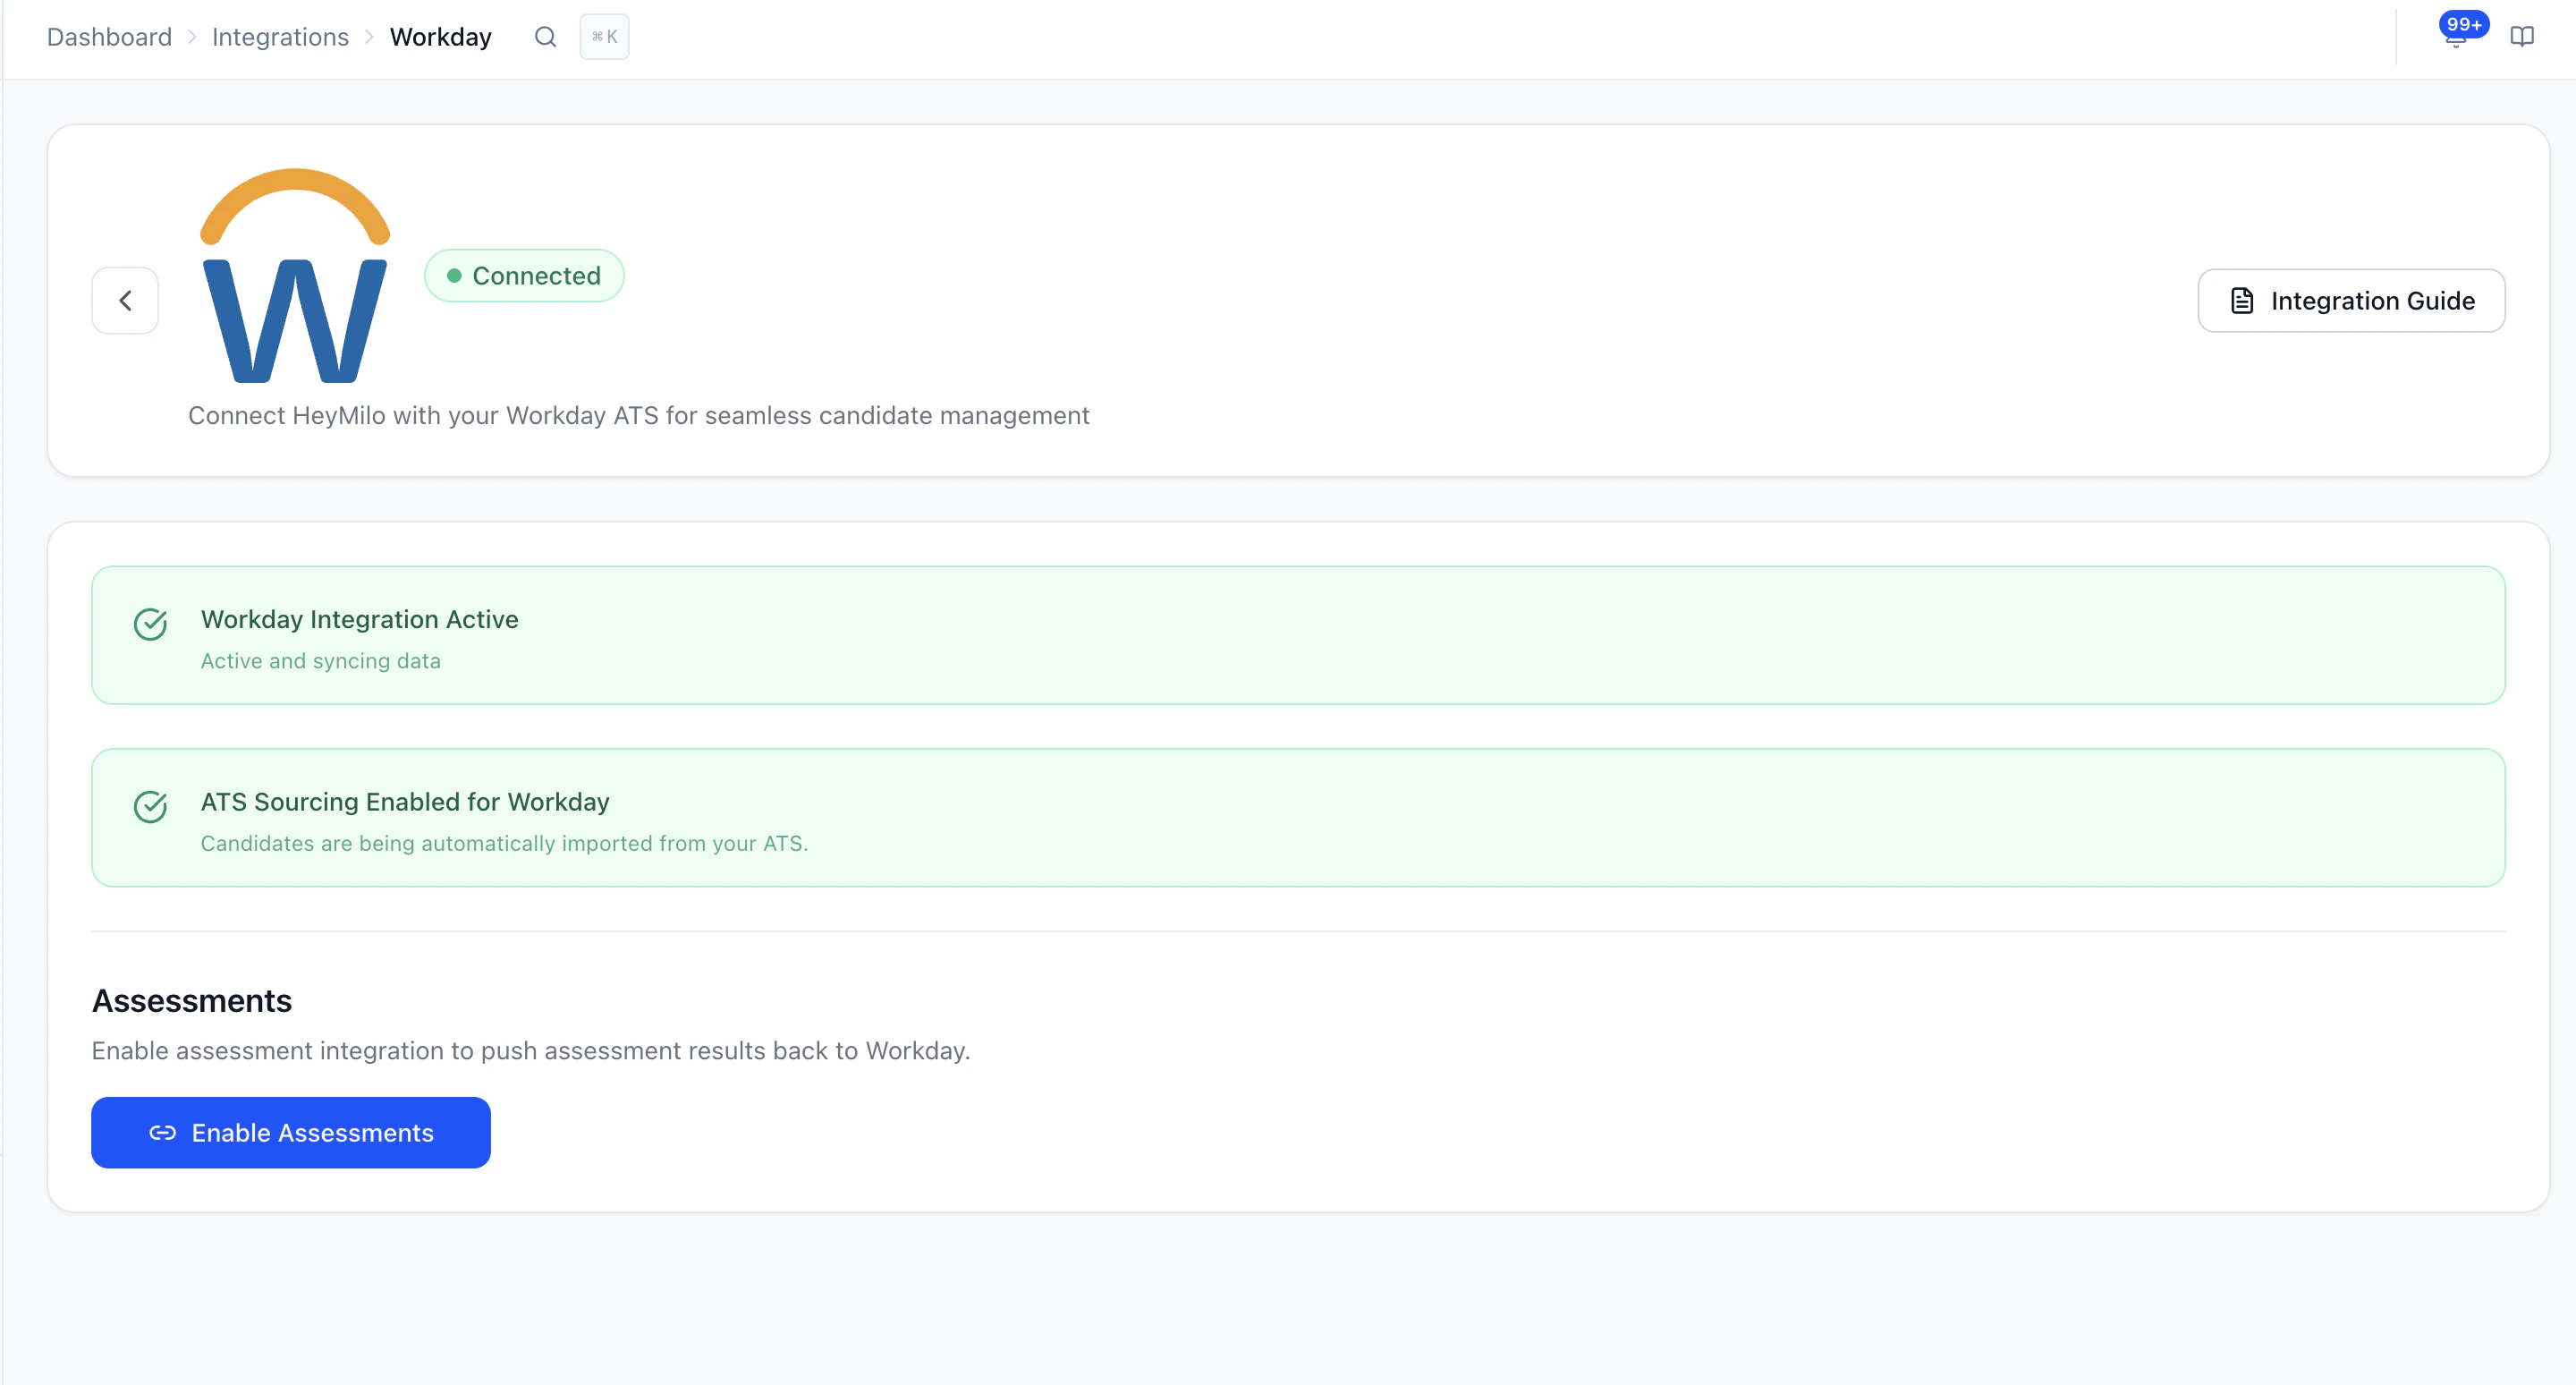Select 'ATS Sourcing Enabled for Workday' heading
Screen dimensions: 2576x1385
tap(405, 802)
